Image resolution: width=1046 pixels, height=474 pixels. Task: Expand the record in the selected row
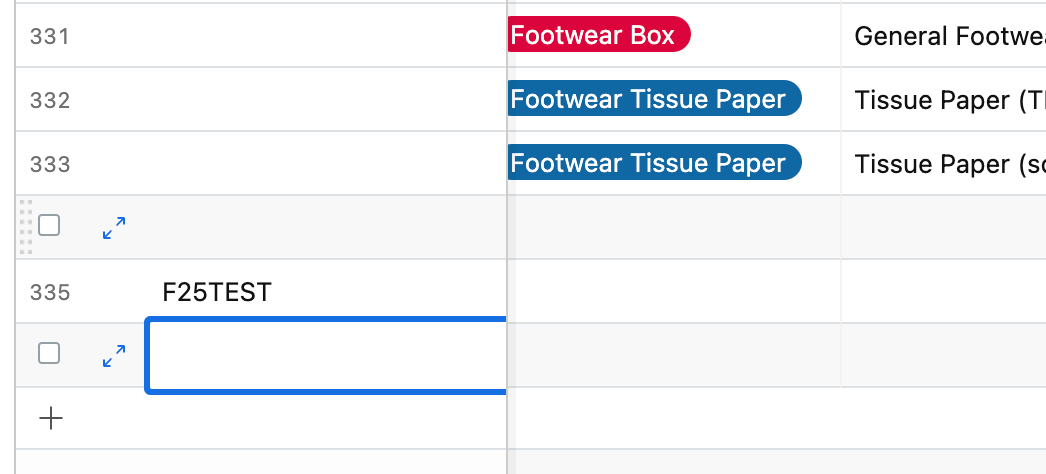coord(114,356)
